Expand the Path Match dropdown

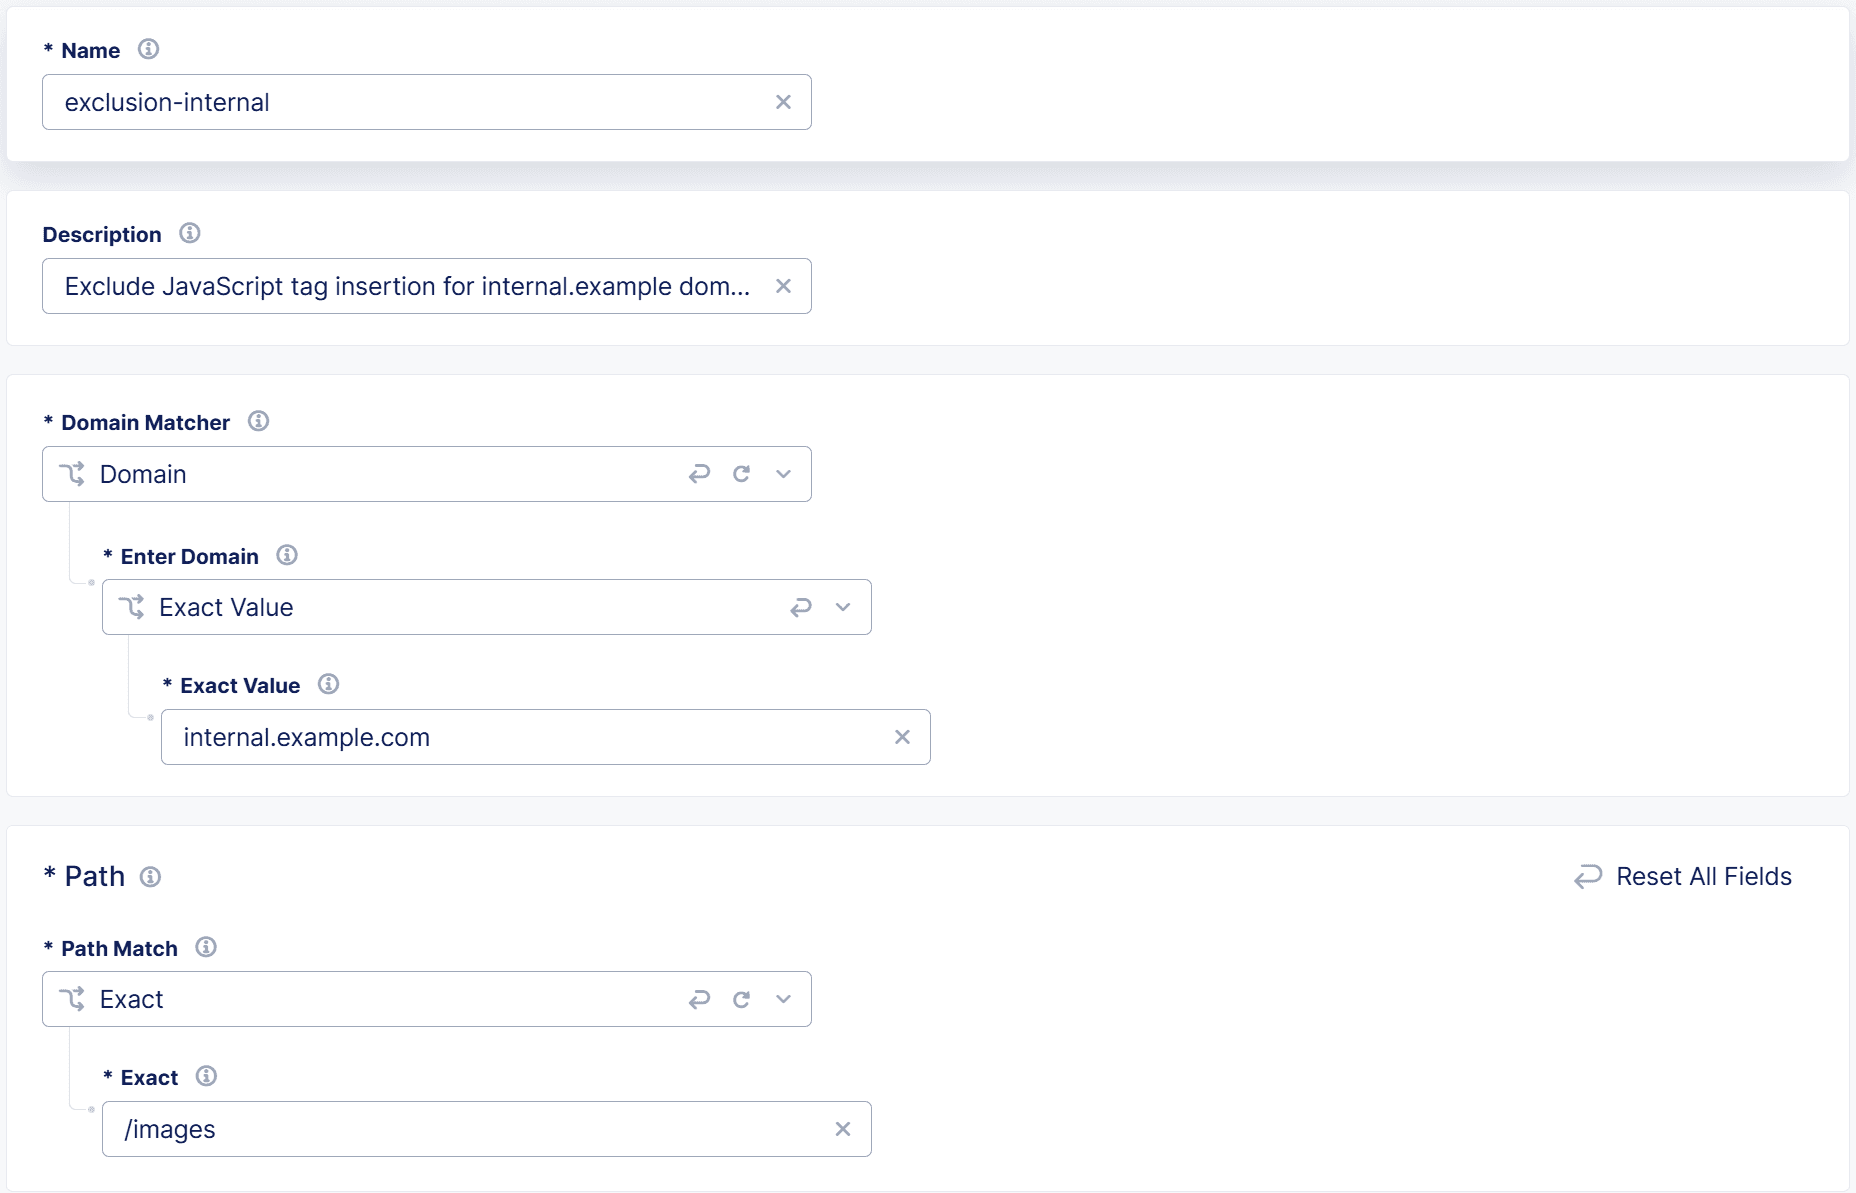click(784, 999)
